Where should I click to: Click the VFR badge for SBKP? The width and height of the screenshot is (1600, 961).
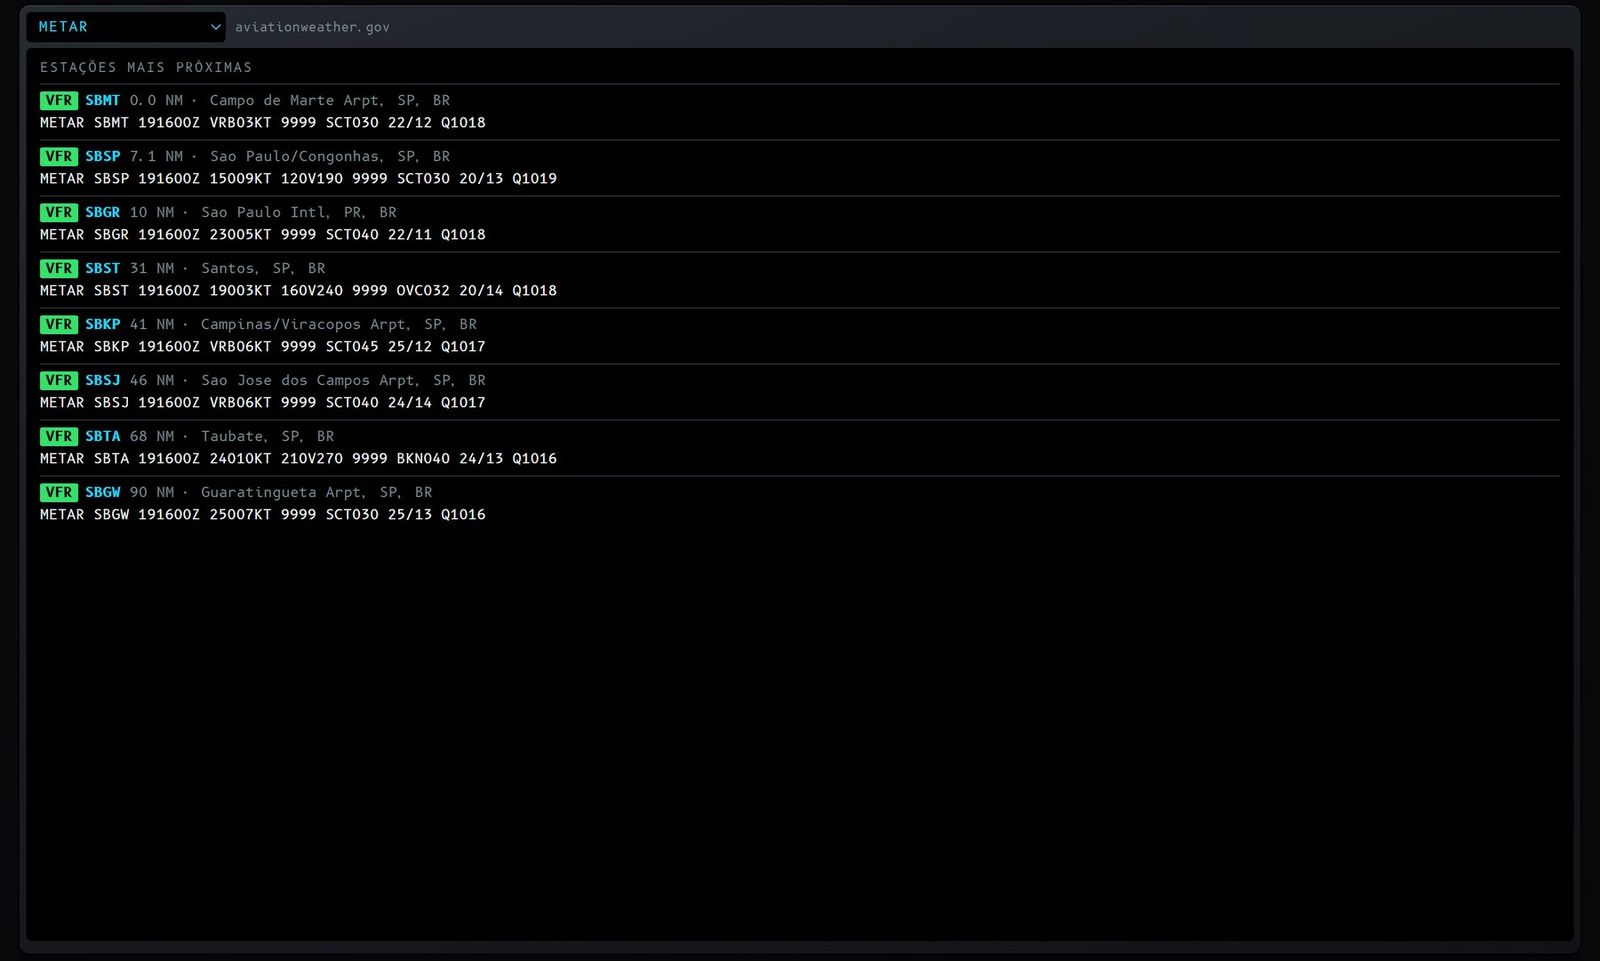coord(59,324)
